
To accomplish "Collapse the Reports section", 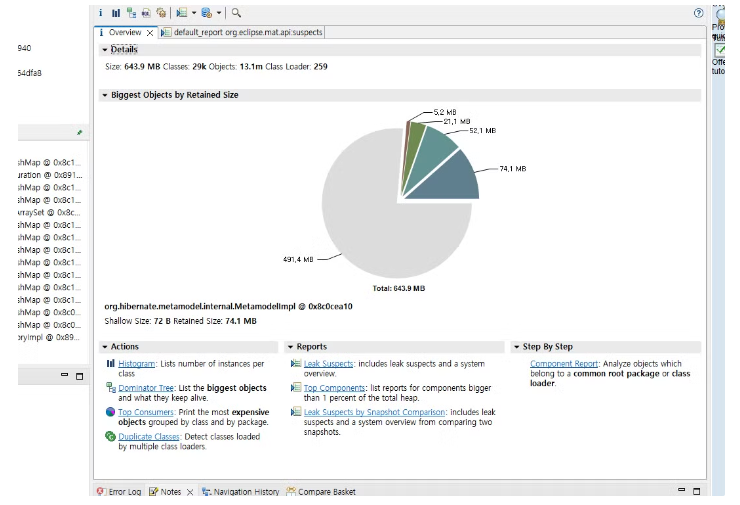I will [291, 347].
